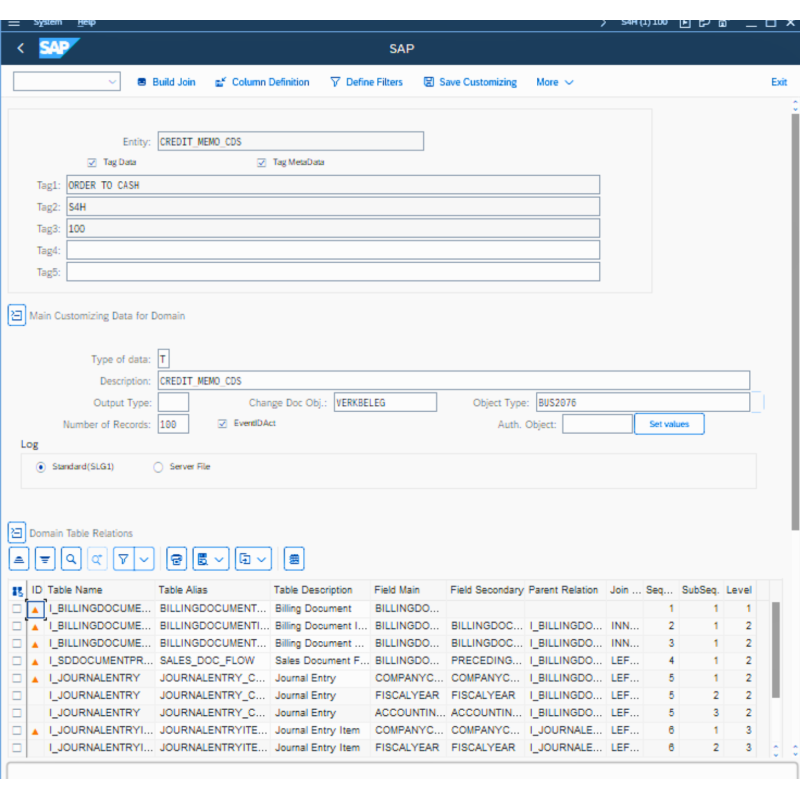Click the select-all rows icon in table header
This screenshot has height=800, width=800.
tap(17, 591)
